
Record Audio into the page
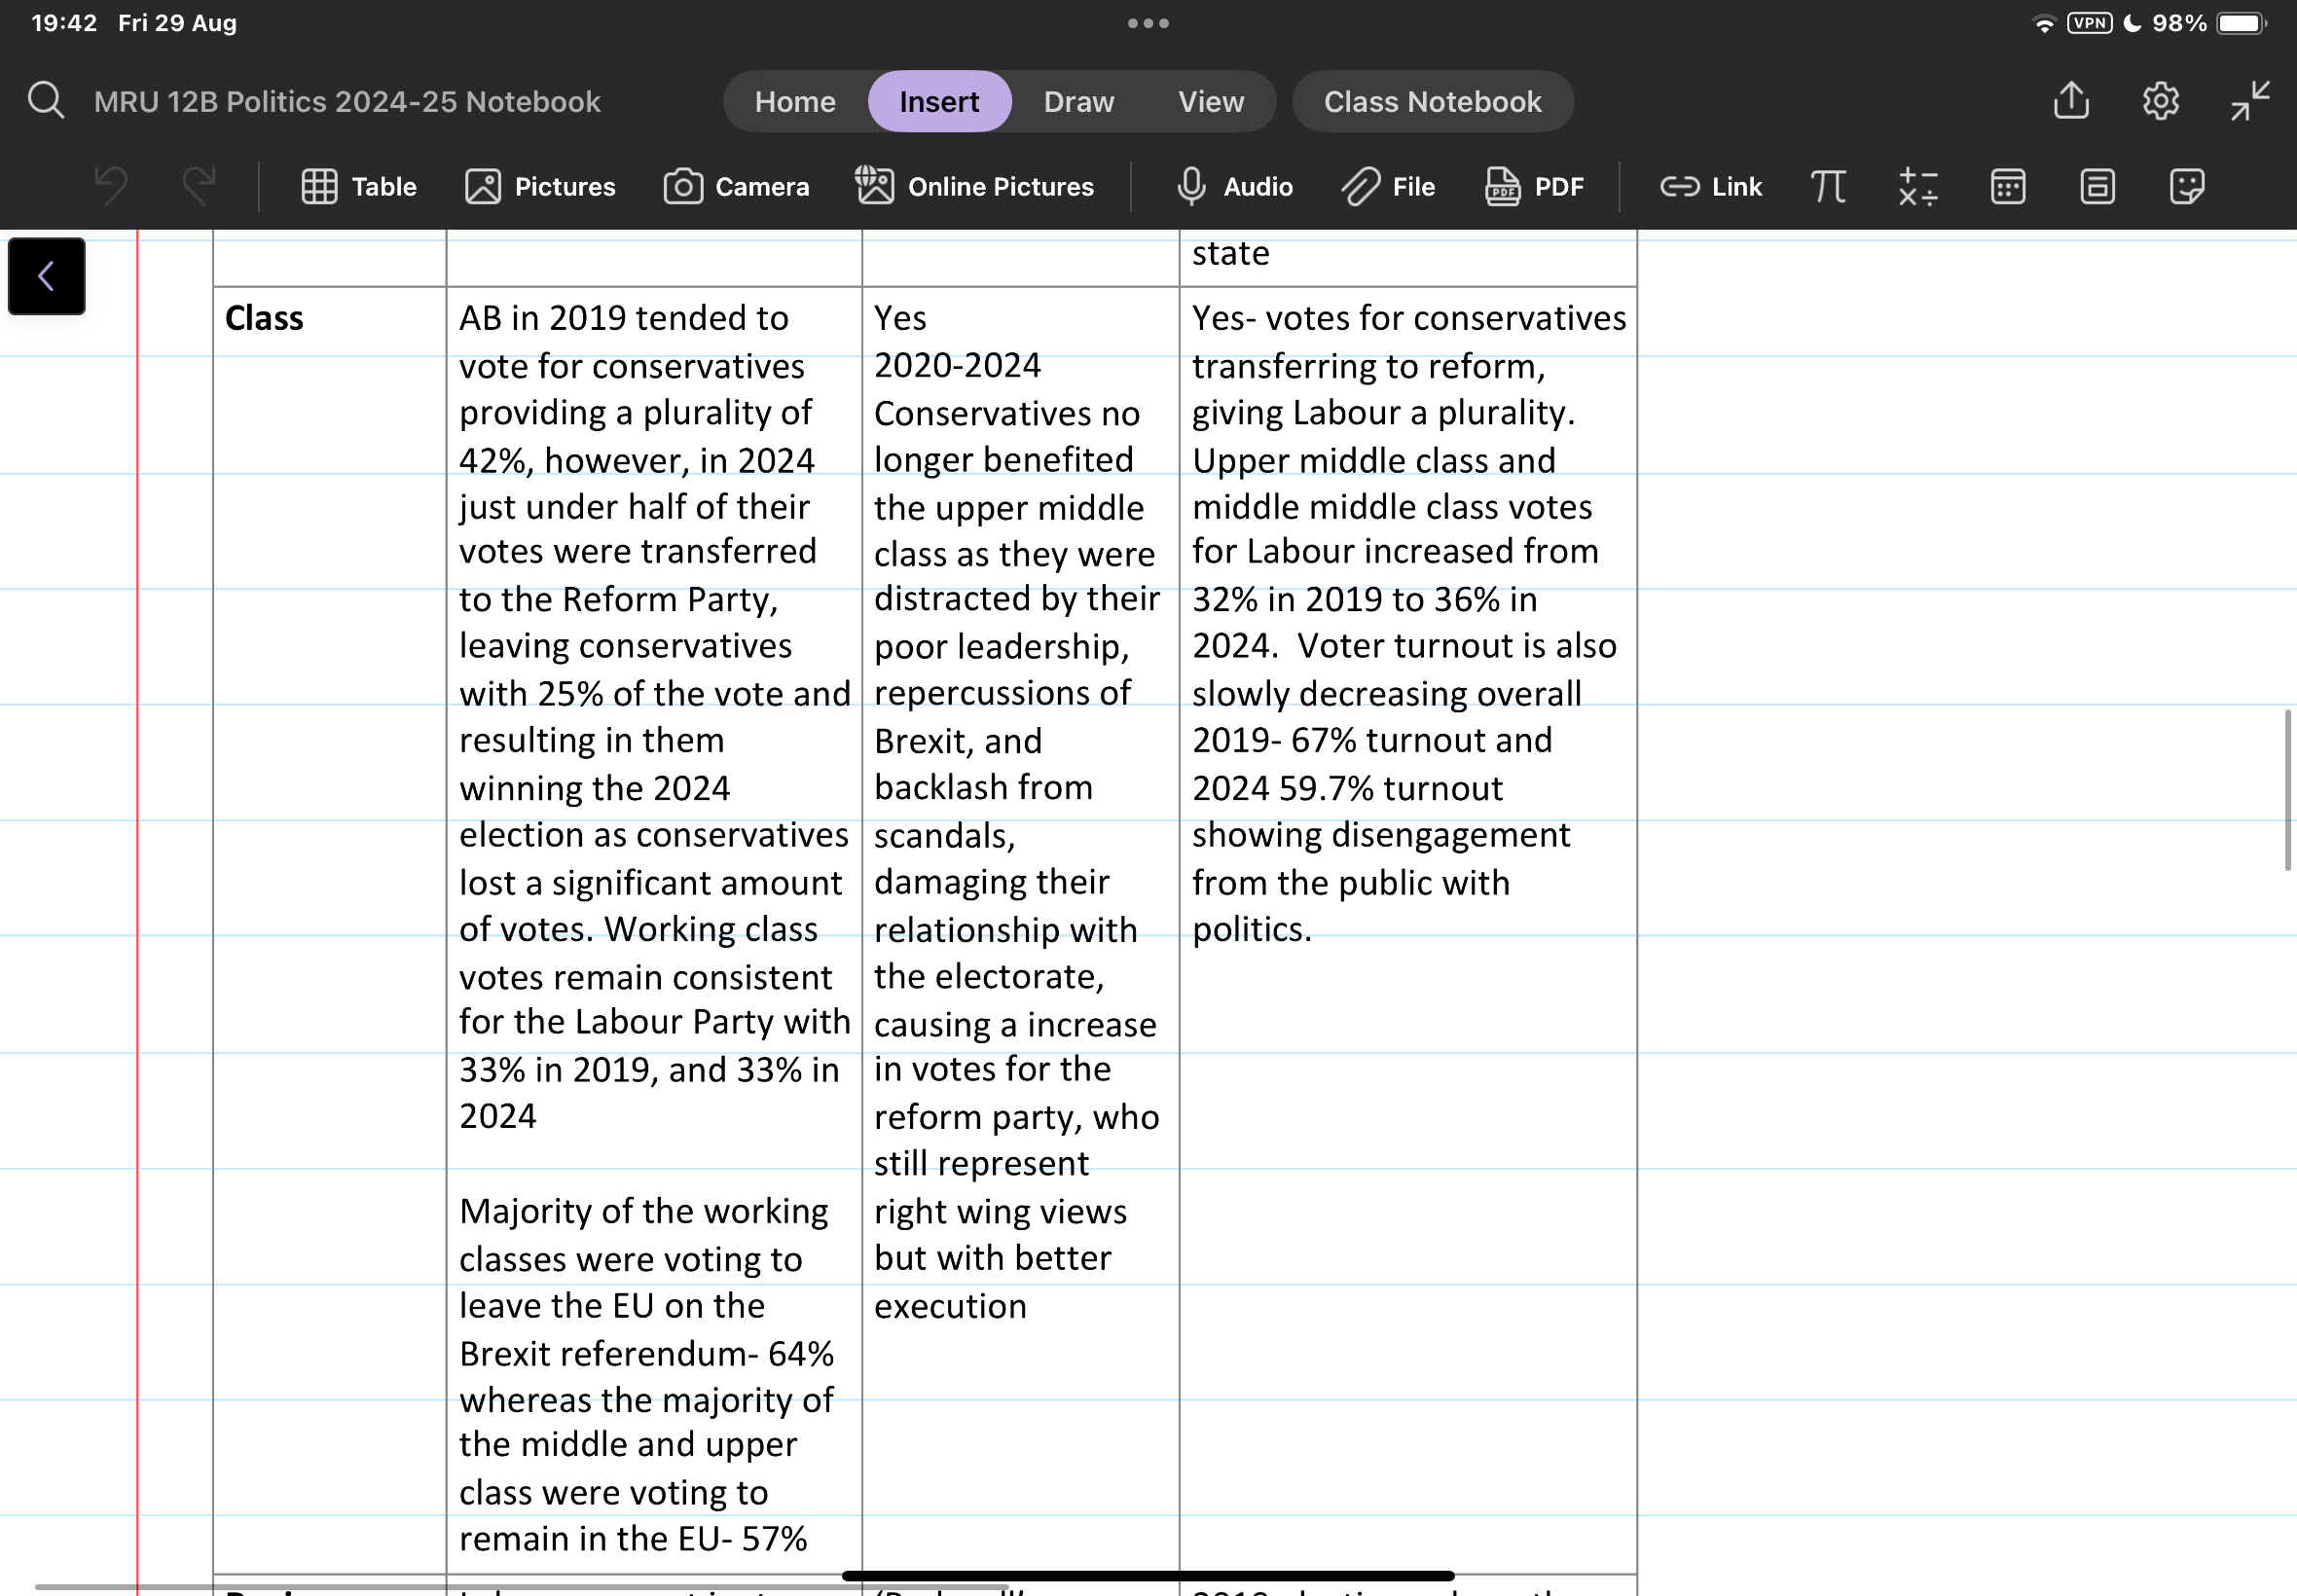click(x=1234, y=187)
